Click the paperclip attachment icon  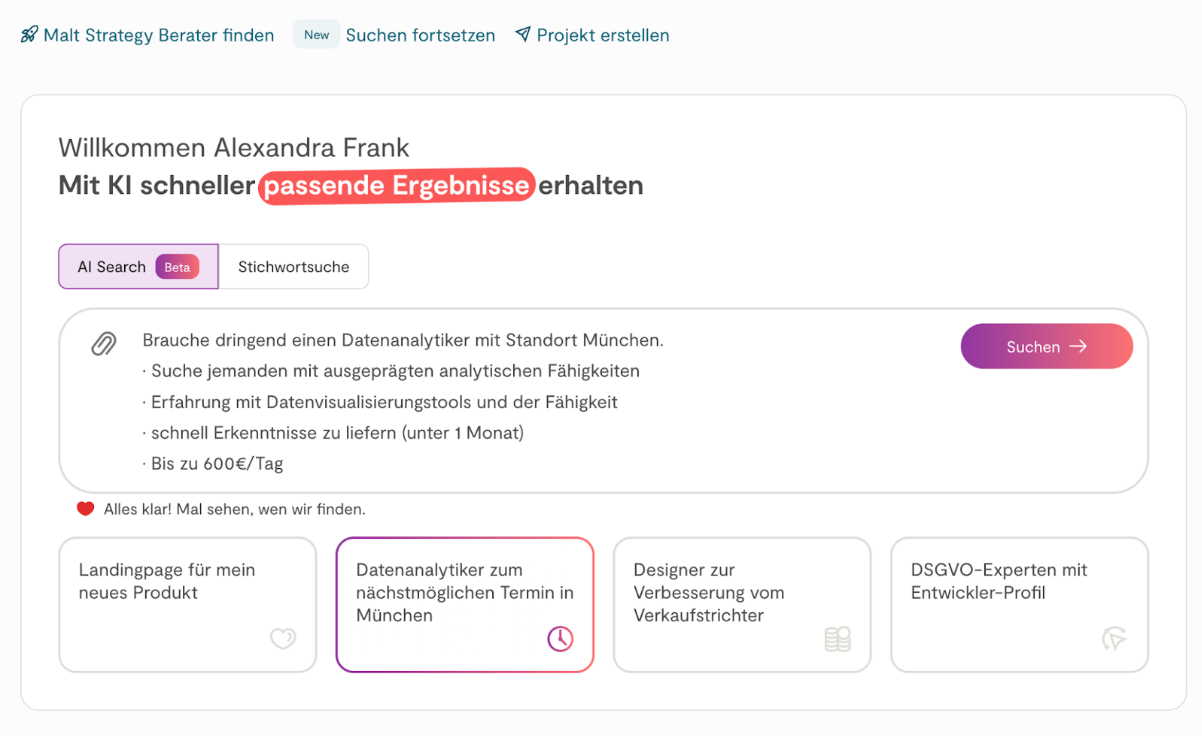pos(104,345)
